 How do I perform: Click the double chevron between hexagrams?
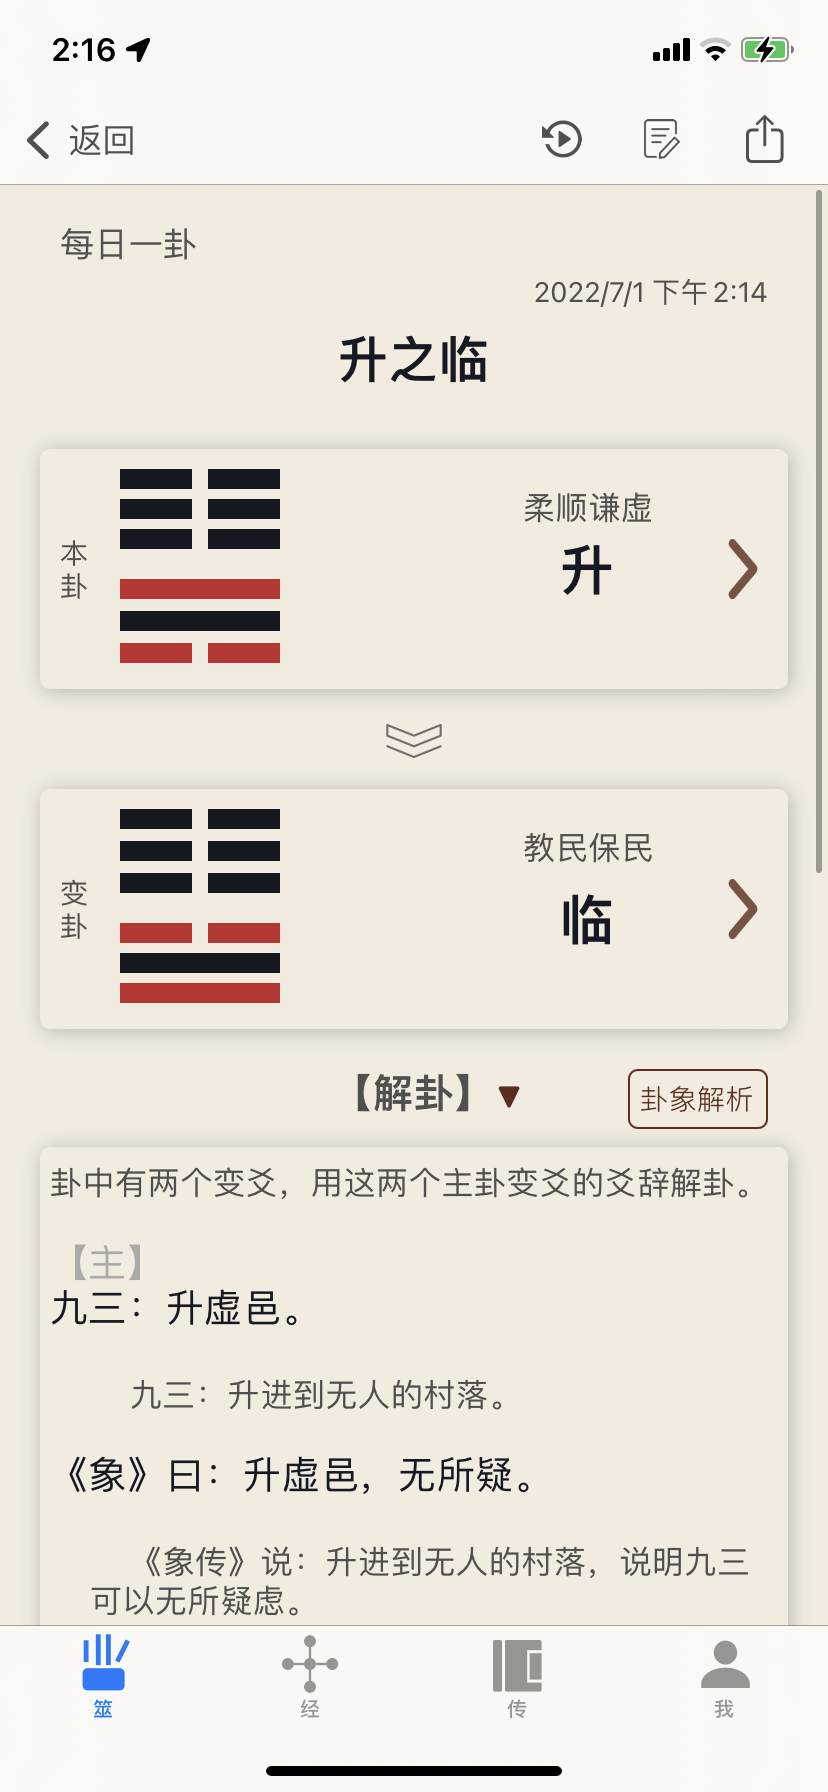(x=414, y=740)
